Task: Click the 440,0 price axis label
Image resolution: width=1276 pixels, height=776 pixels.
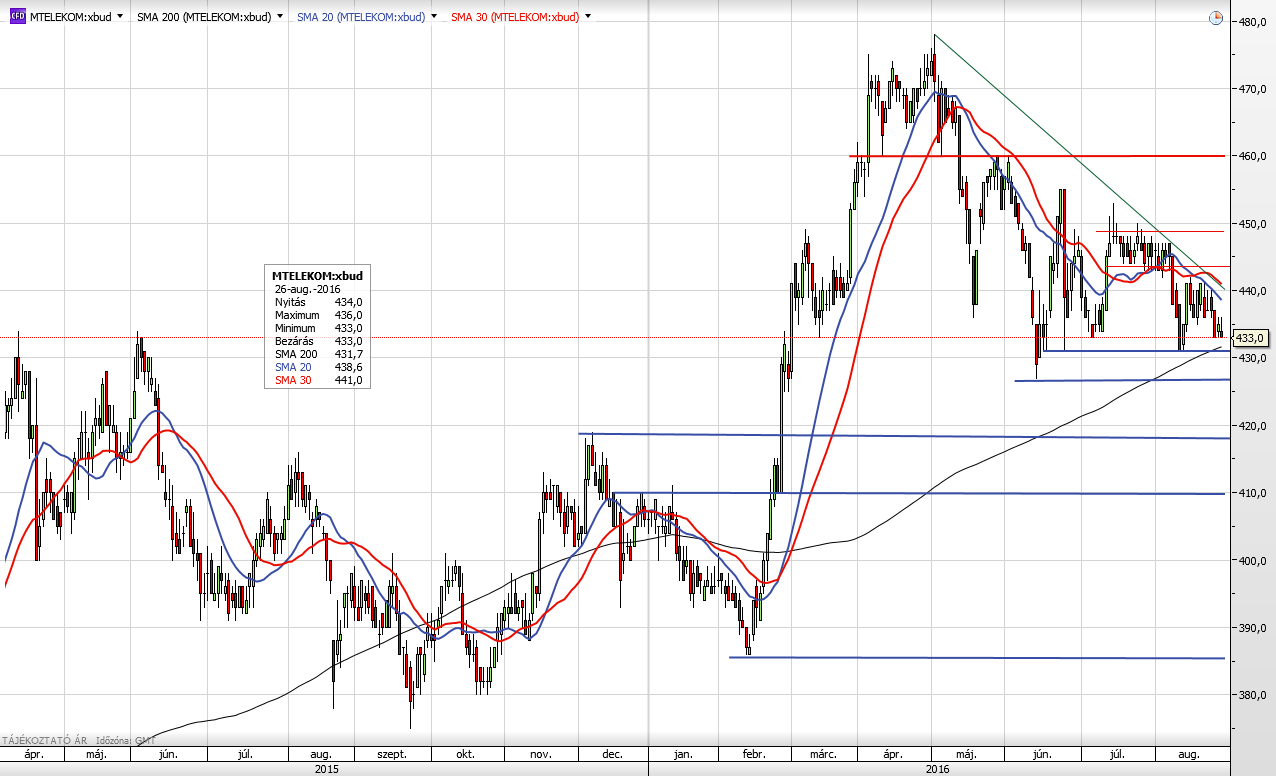Action: pyautogui.click(x=1253, y=291)
